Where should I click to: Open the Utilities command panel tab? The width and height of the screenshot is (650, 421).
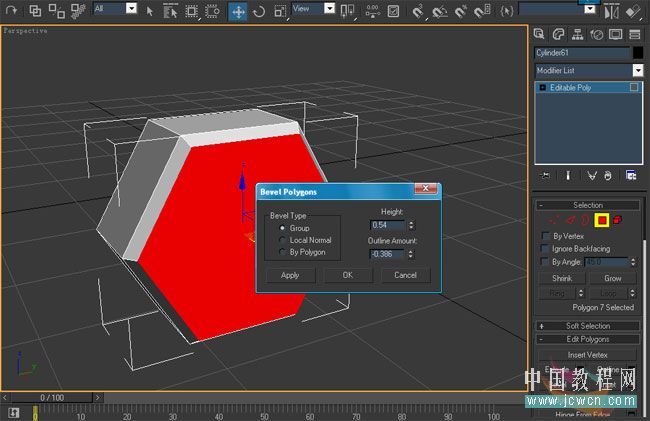point(635,34)
